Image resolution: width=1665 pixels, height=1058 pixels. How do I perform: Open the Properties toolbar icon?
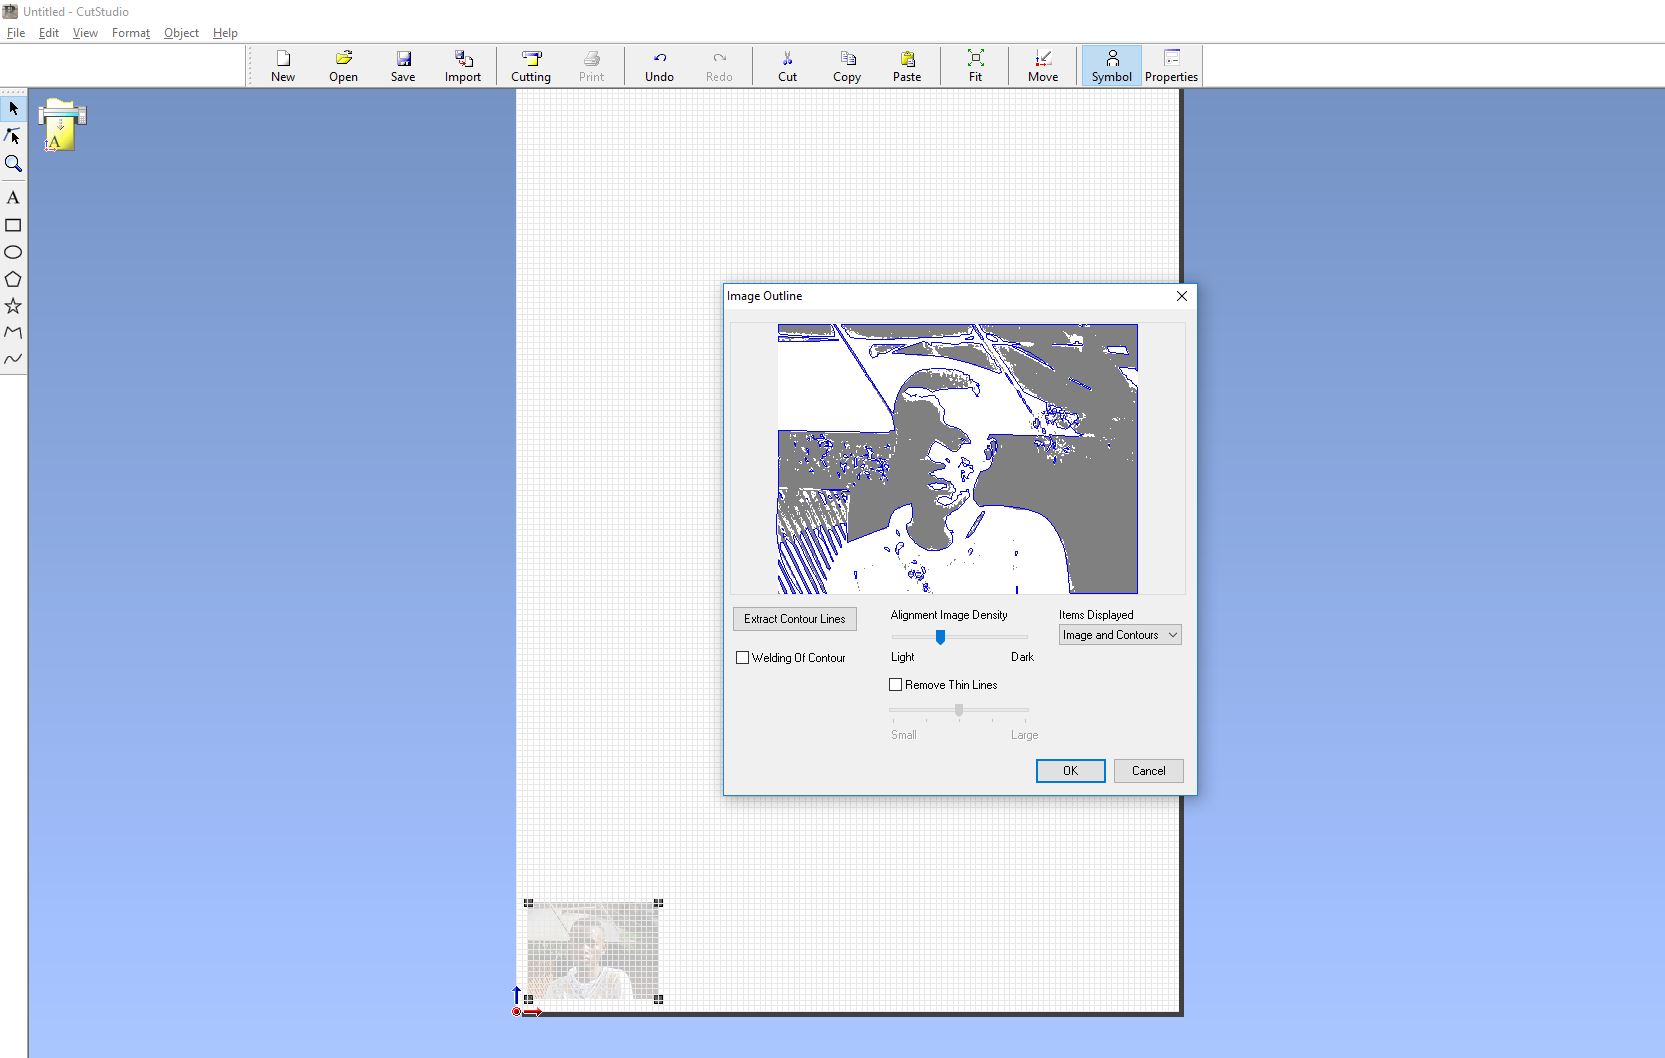pos(1171,66)
